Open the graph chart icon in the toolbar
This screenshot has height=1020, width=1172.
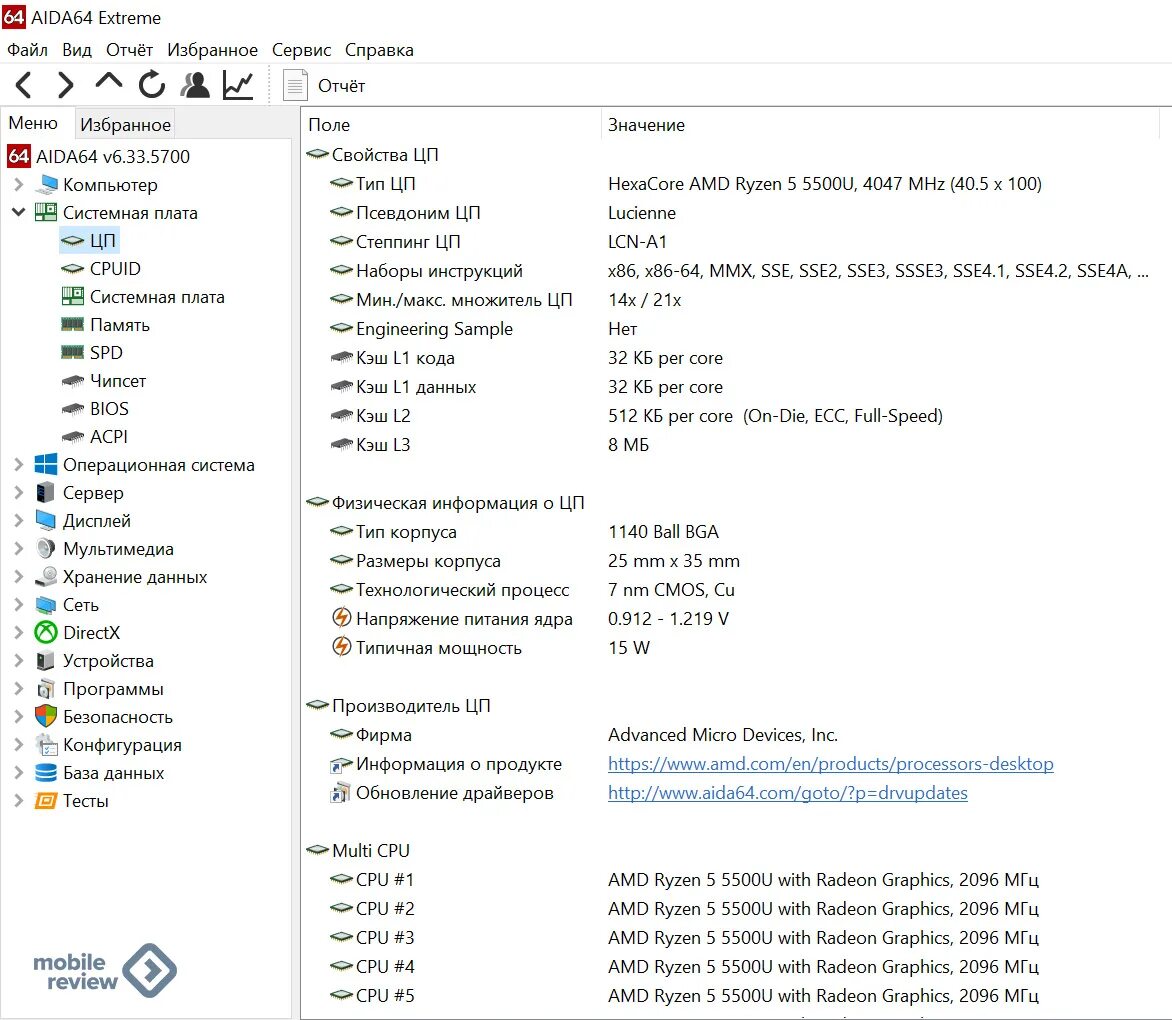238,85
